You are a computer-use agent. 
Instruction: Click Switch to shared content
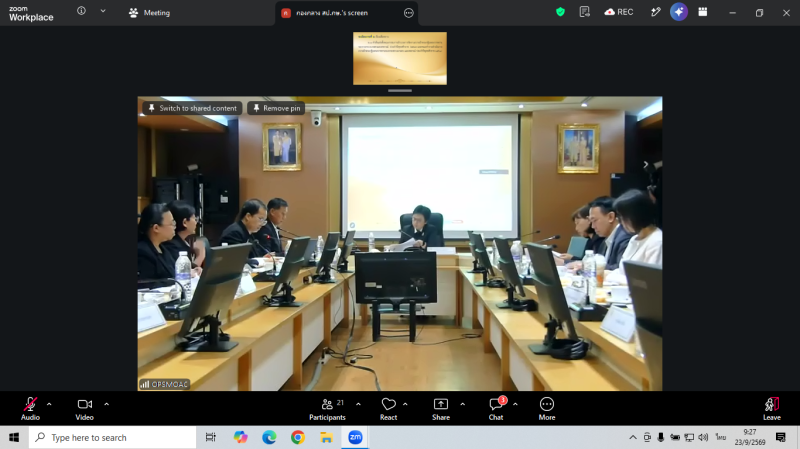coord(192,108)
